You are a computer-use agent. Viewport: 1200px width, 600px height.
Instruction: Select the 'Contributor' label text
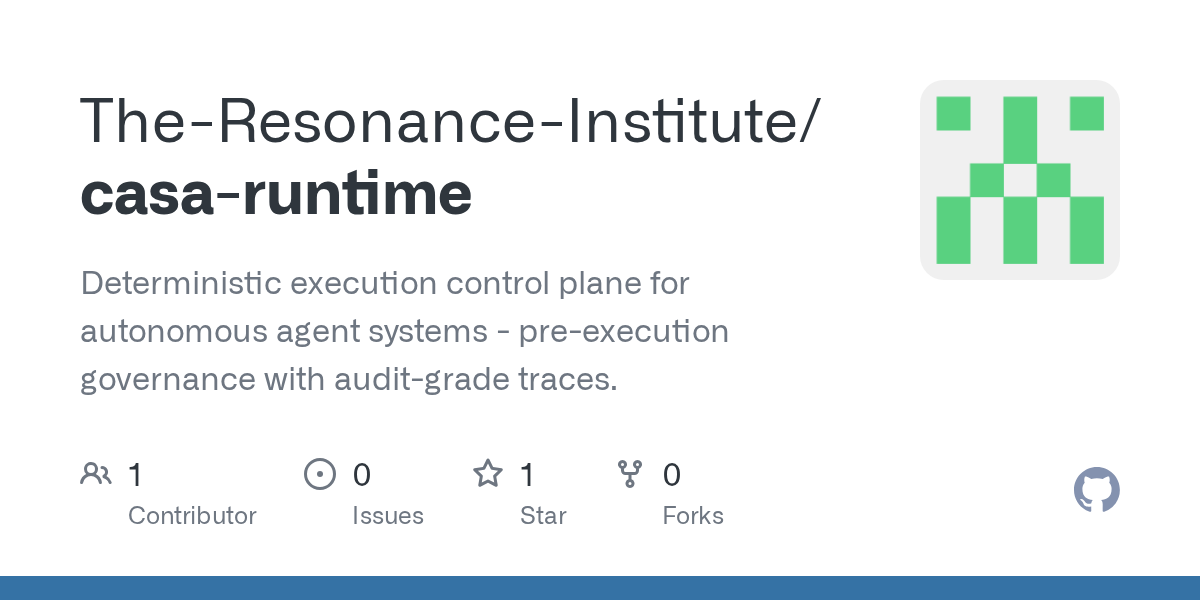click(x=192, y=516)
